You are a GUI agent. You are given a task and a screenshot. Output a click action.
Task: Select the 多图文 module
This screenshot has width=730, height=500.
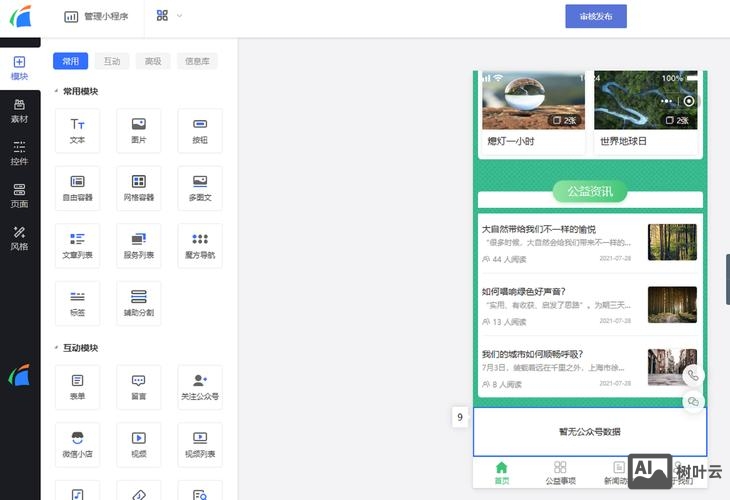click(200, 188)
